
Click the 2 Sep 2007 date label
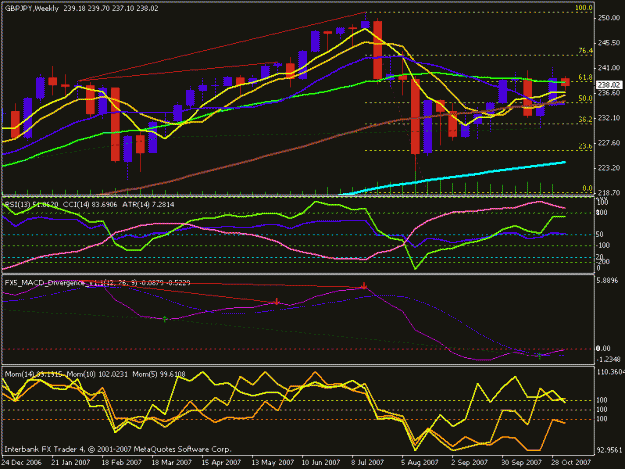click(469, 463)
